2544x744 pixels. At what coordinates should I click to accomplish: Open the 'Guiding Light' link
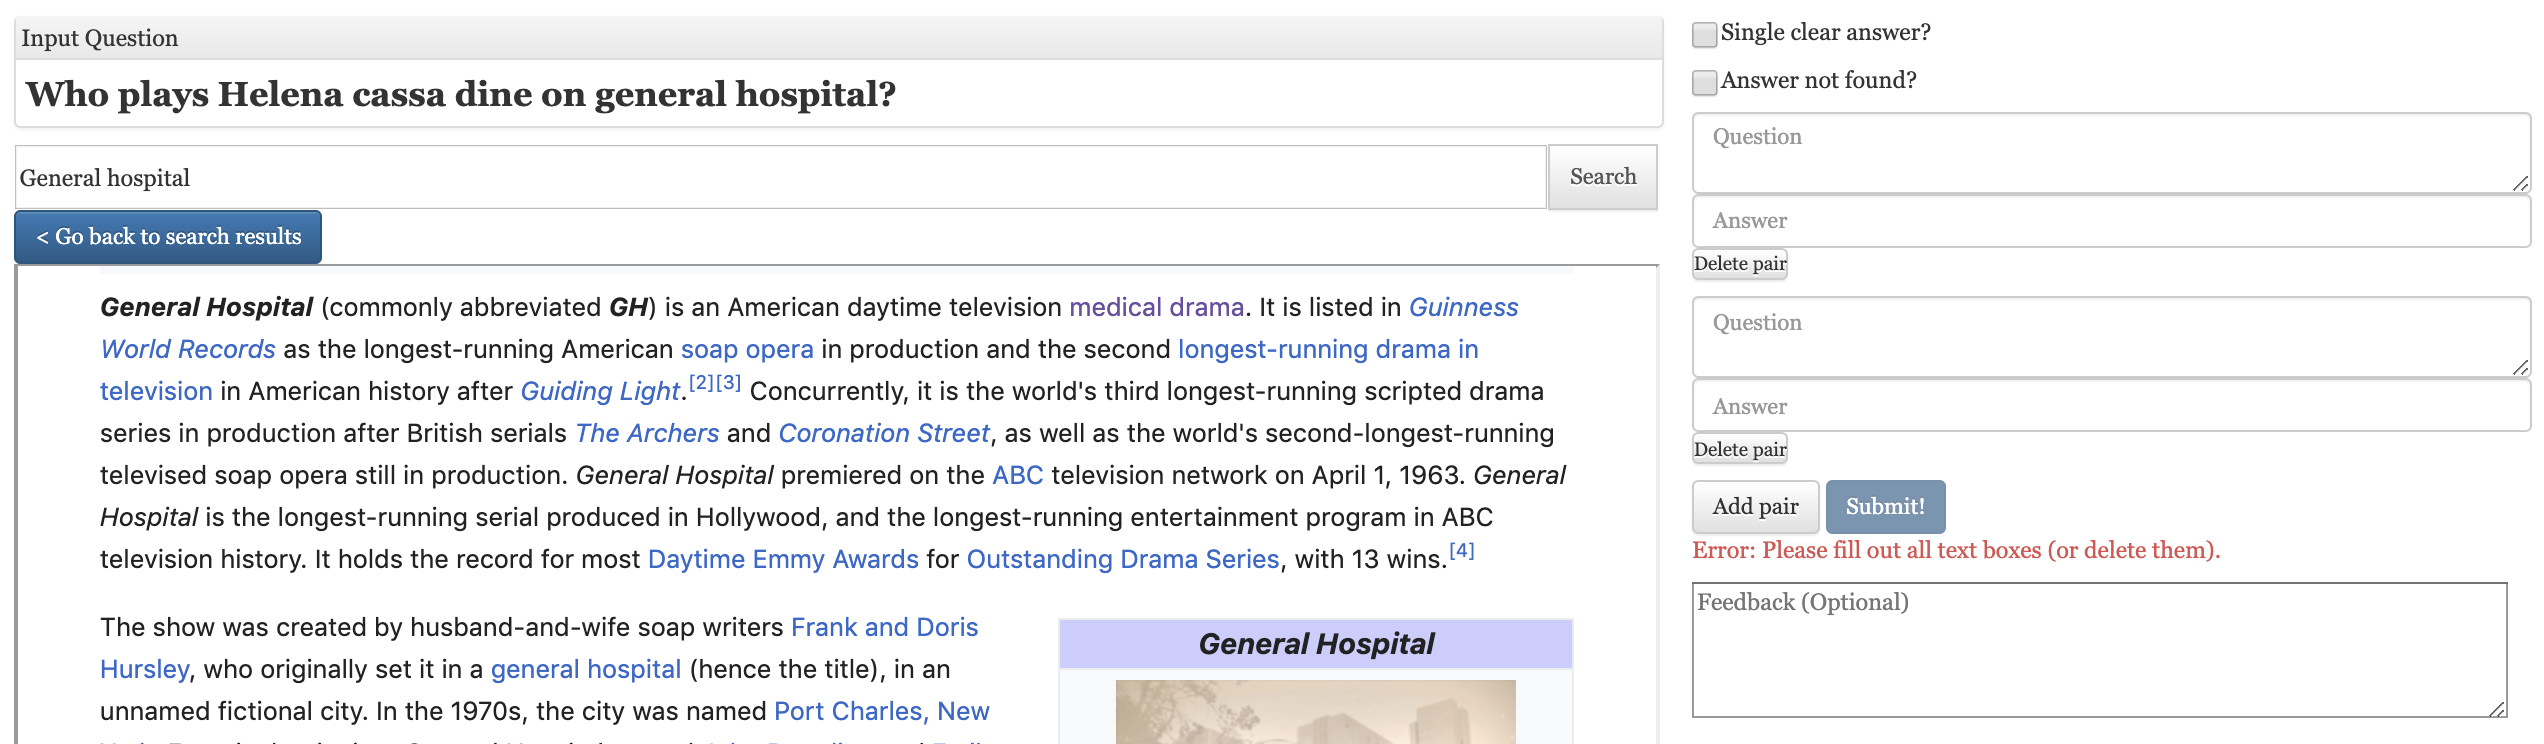click(600, 391)
